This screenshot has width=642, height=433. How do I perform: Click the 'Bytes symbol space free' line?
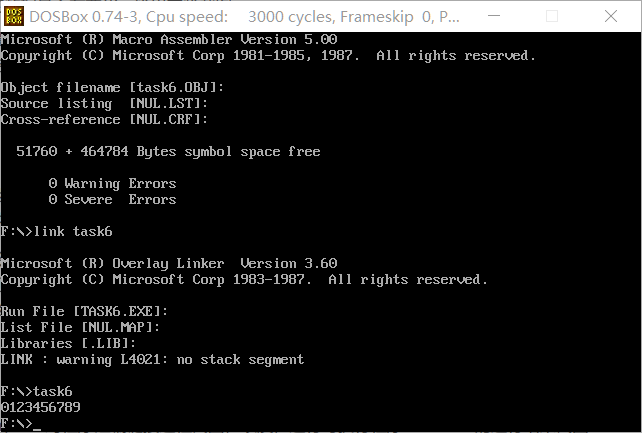pyautogui.click(x=168, y=152)
